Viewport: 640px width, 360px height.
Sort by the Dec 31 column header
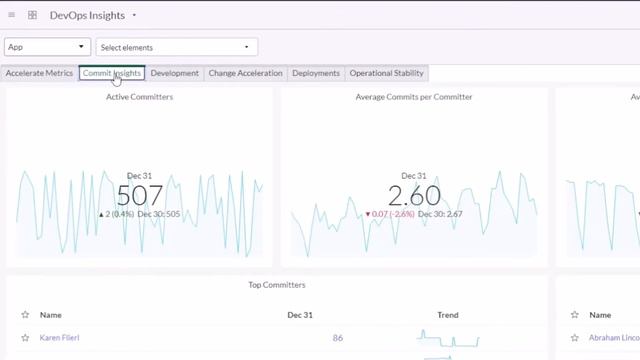[x=300, y=315]
